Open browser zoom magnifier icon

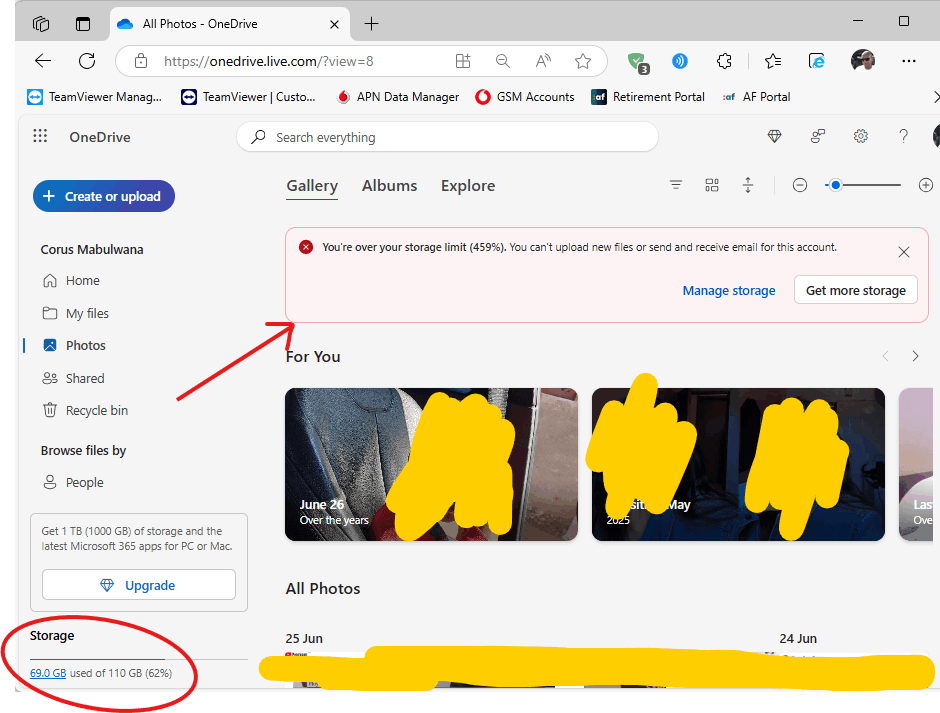pyautogui.click(x=502, y=61)
